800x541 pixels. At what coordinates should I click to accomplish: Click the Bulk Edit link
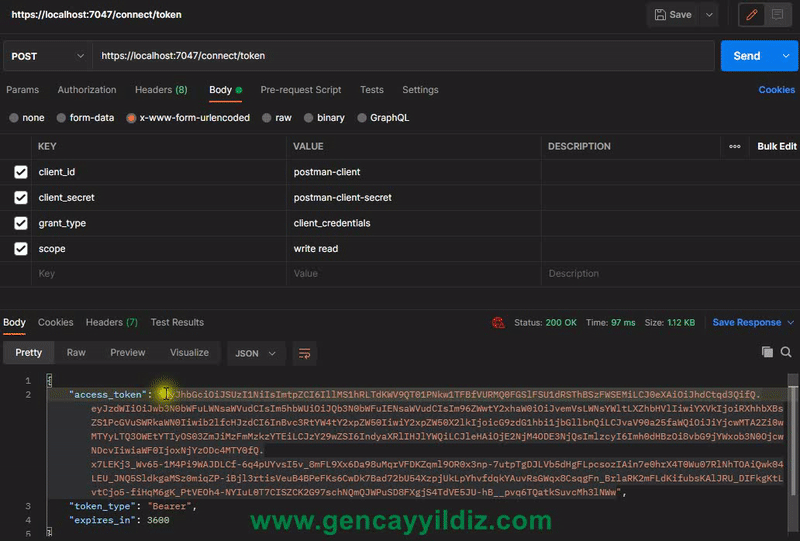[777, 146]
